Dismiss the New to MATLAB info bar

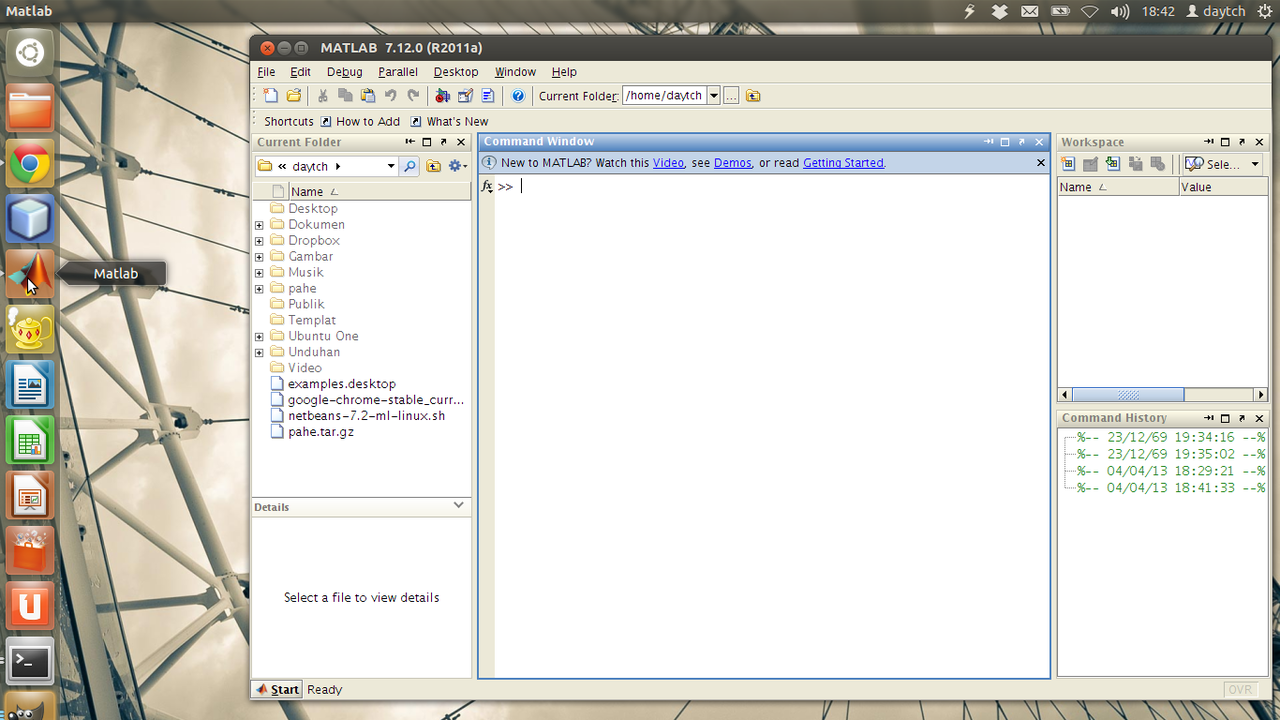click(x=1040, y=163)
